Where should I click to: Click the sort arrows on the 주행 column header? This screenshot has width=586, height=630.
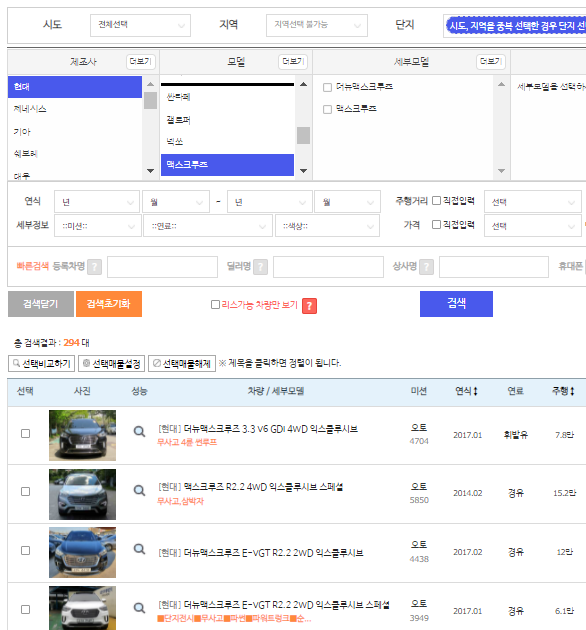[x=572, y=391]
